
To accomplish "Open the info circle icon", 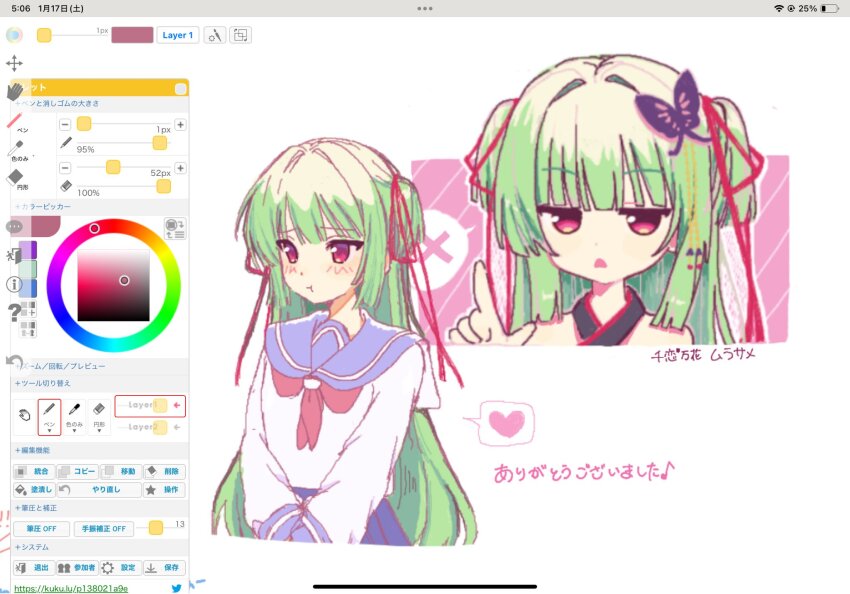I will tap(14, 285).
